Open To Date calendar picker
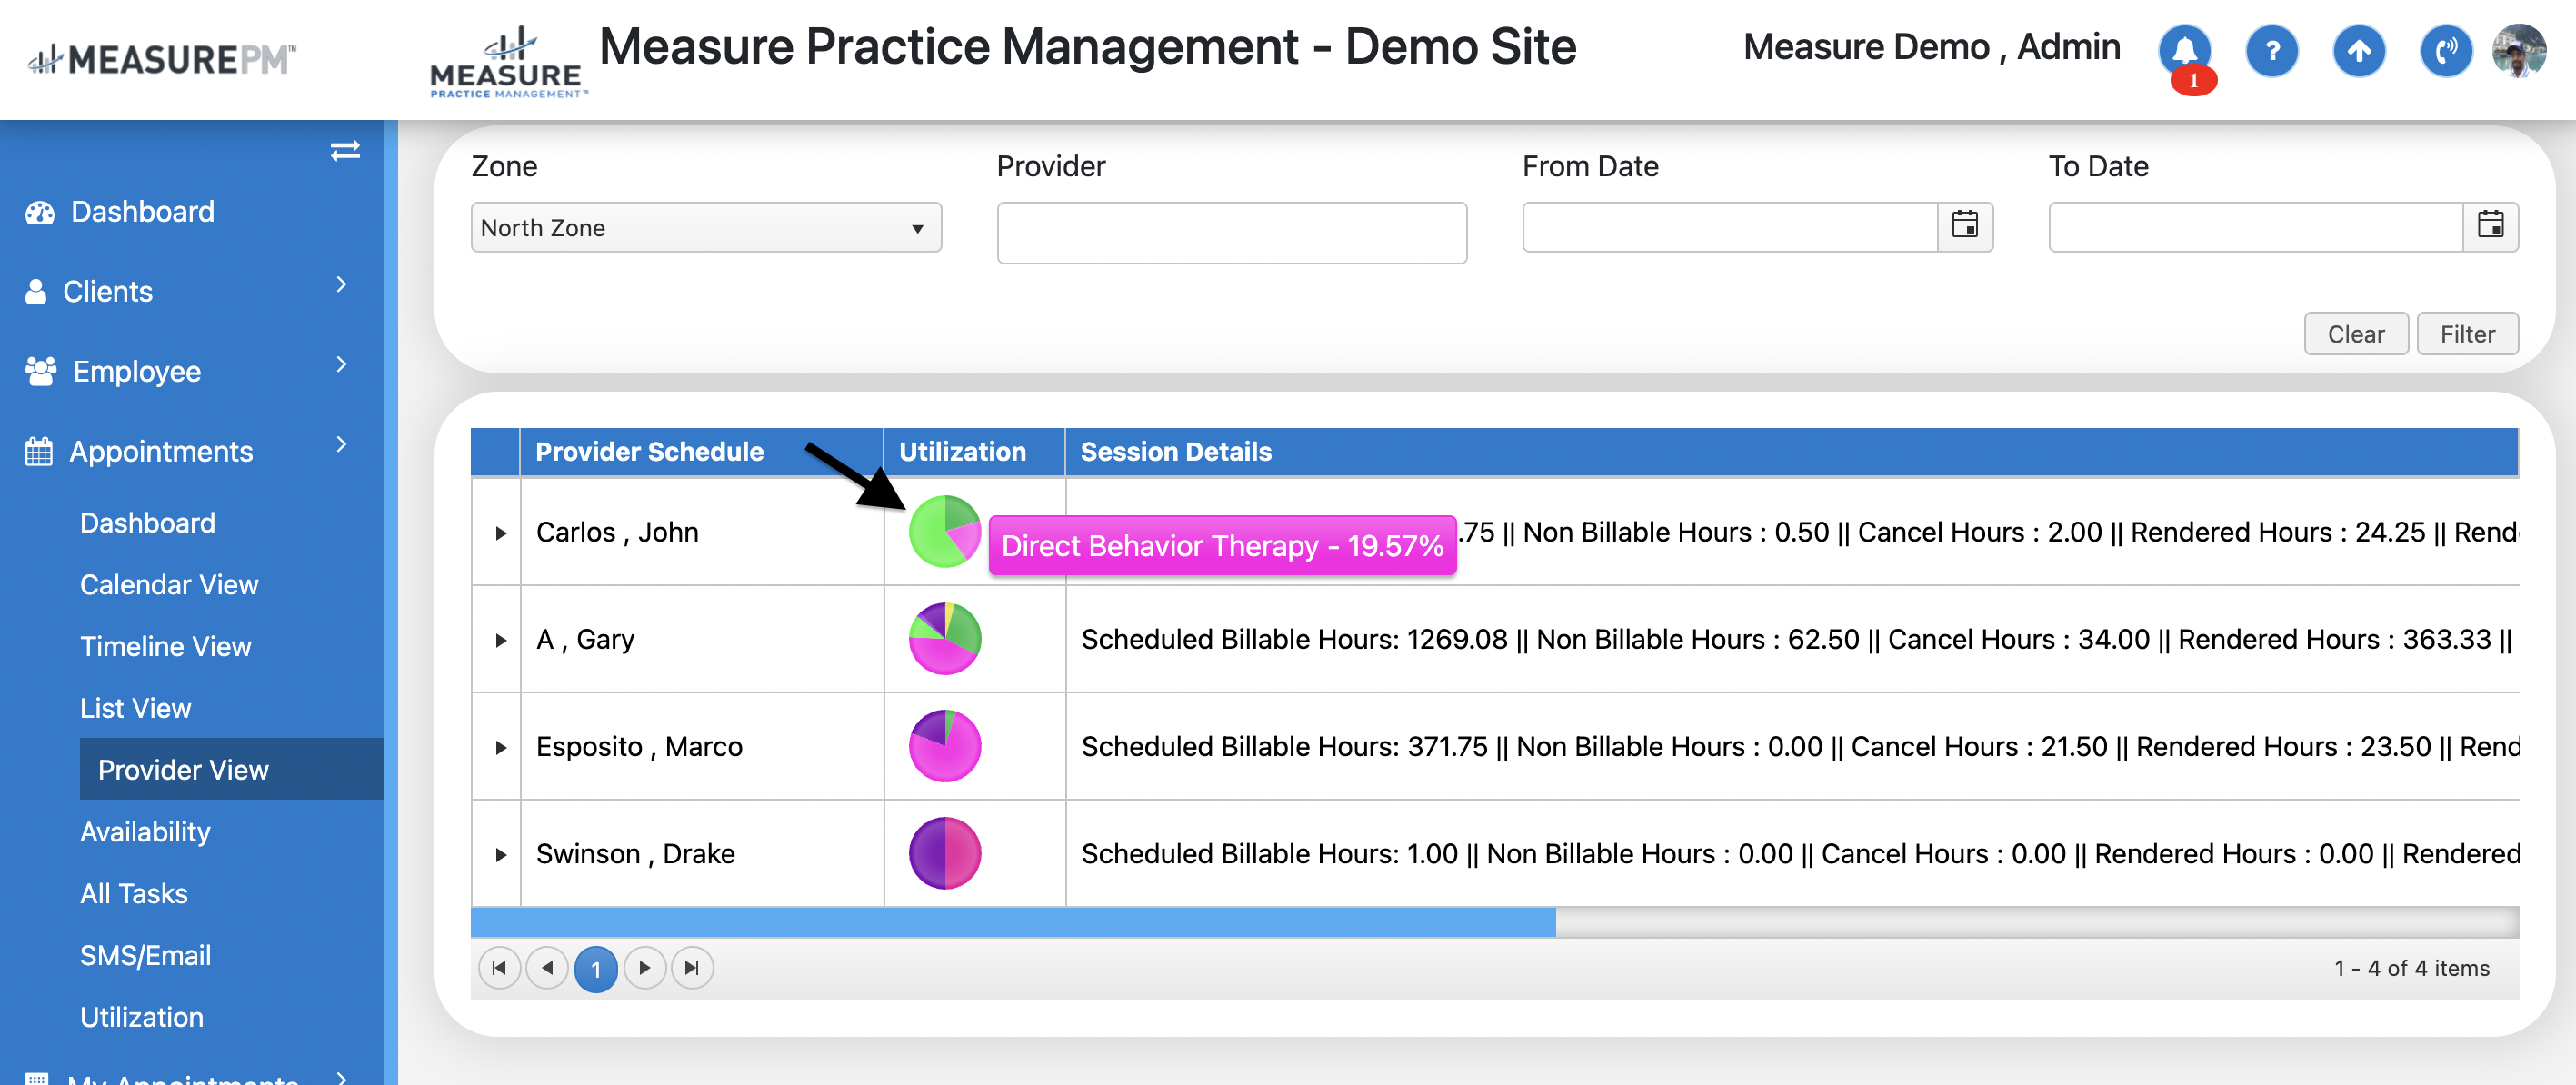This screenshot has height=1085, width=2576. [x=2489, y=226]
